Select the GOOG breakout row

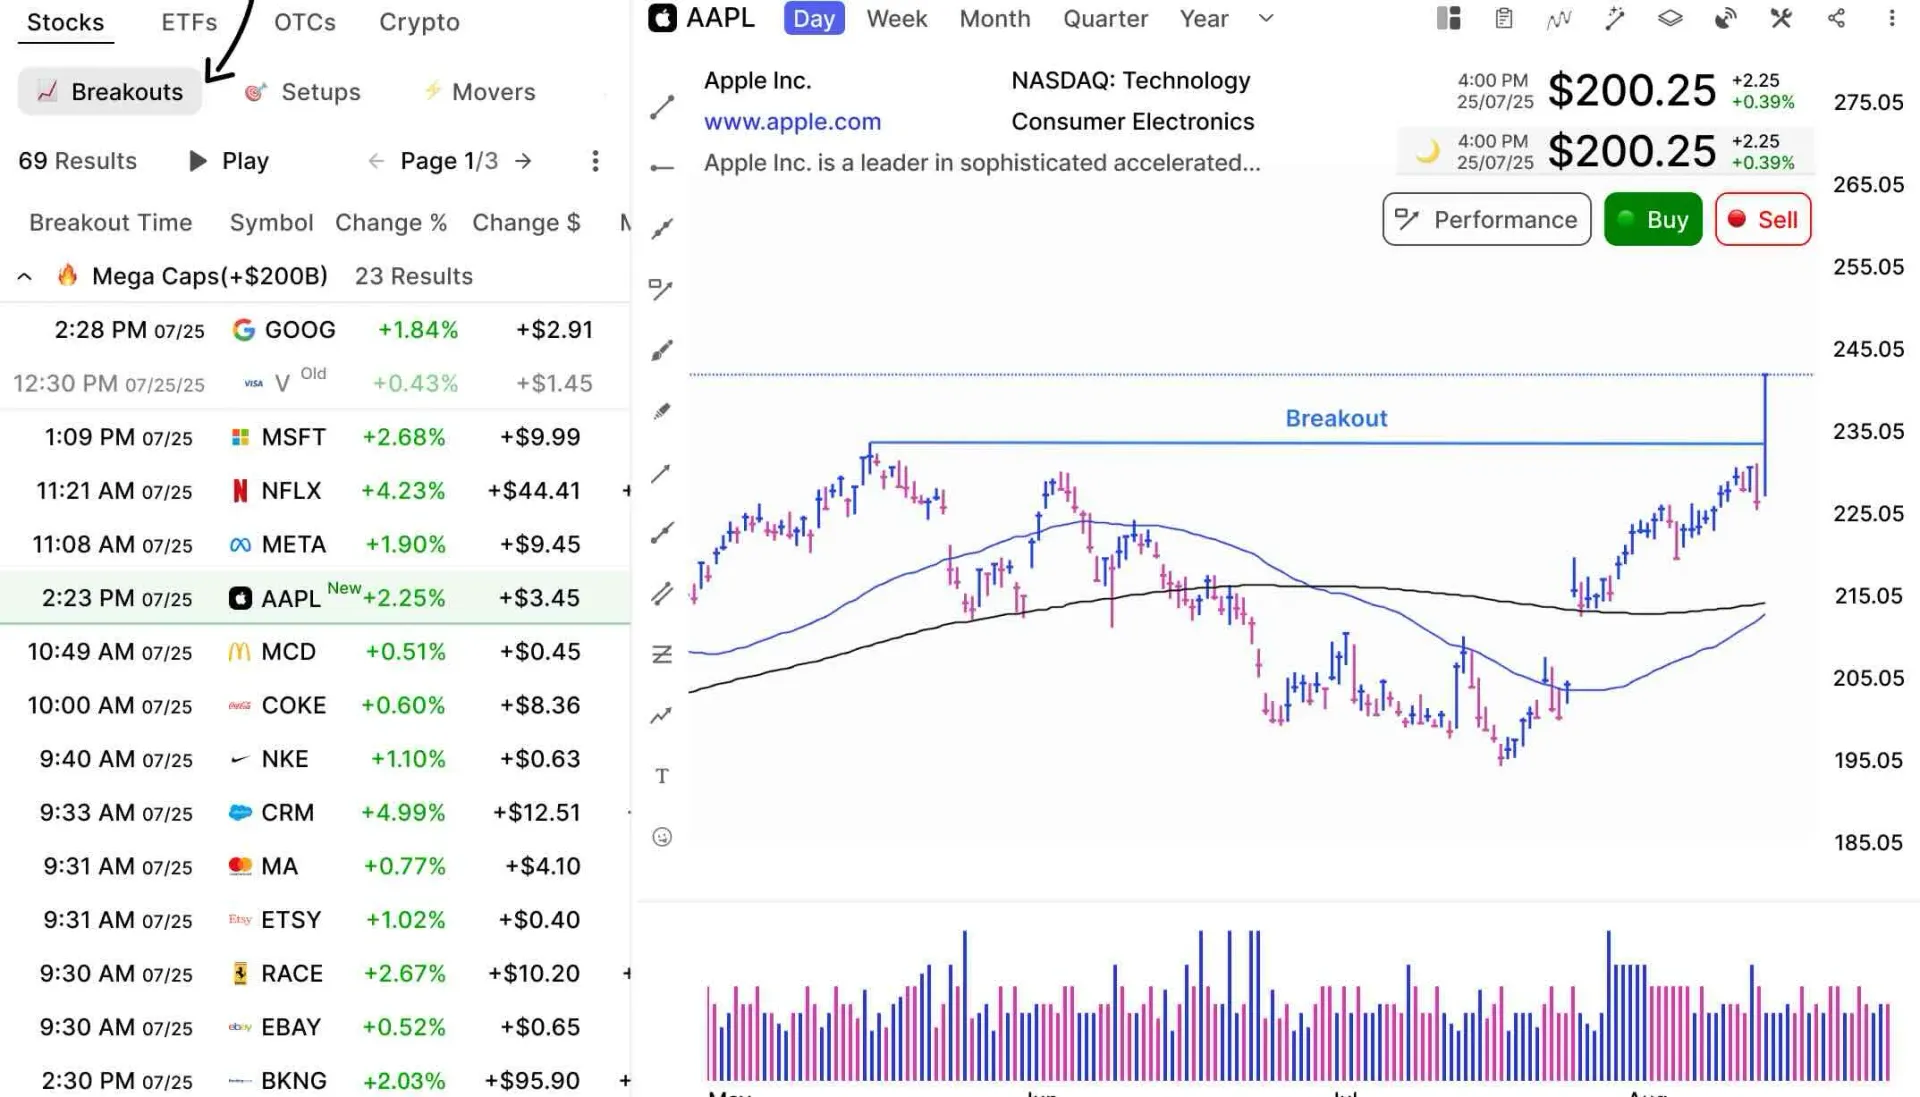coord(315,330)
